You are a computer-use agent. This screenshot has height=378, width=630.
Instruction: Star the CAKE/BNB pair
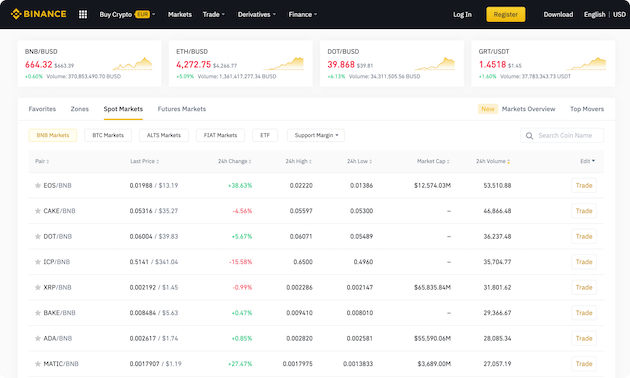point(38,211)
